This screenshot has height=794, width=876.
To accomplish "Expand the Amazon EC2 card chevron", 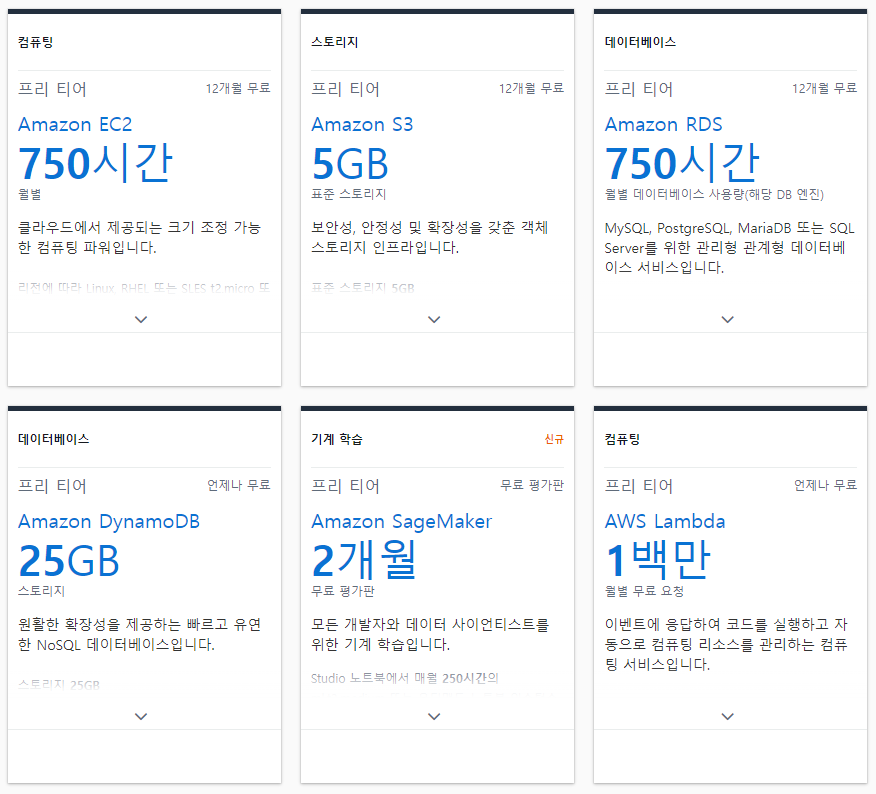I will [x=141, y=320].
